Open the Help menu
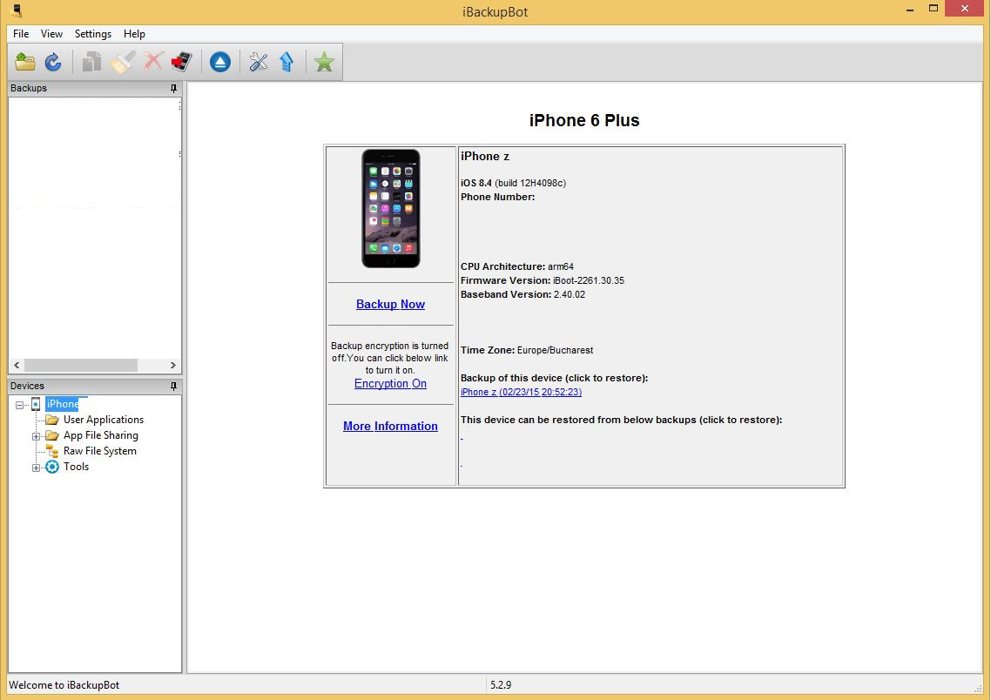The width and height of the screenshot is (991, 700). point(134,33)
